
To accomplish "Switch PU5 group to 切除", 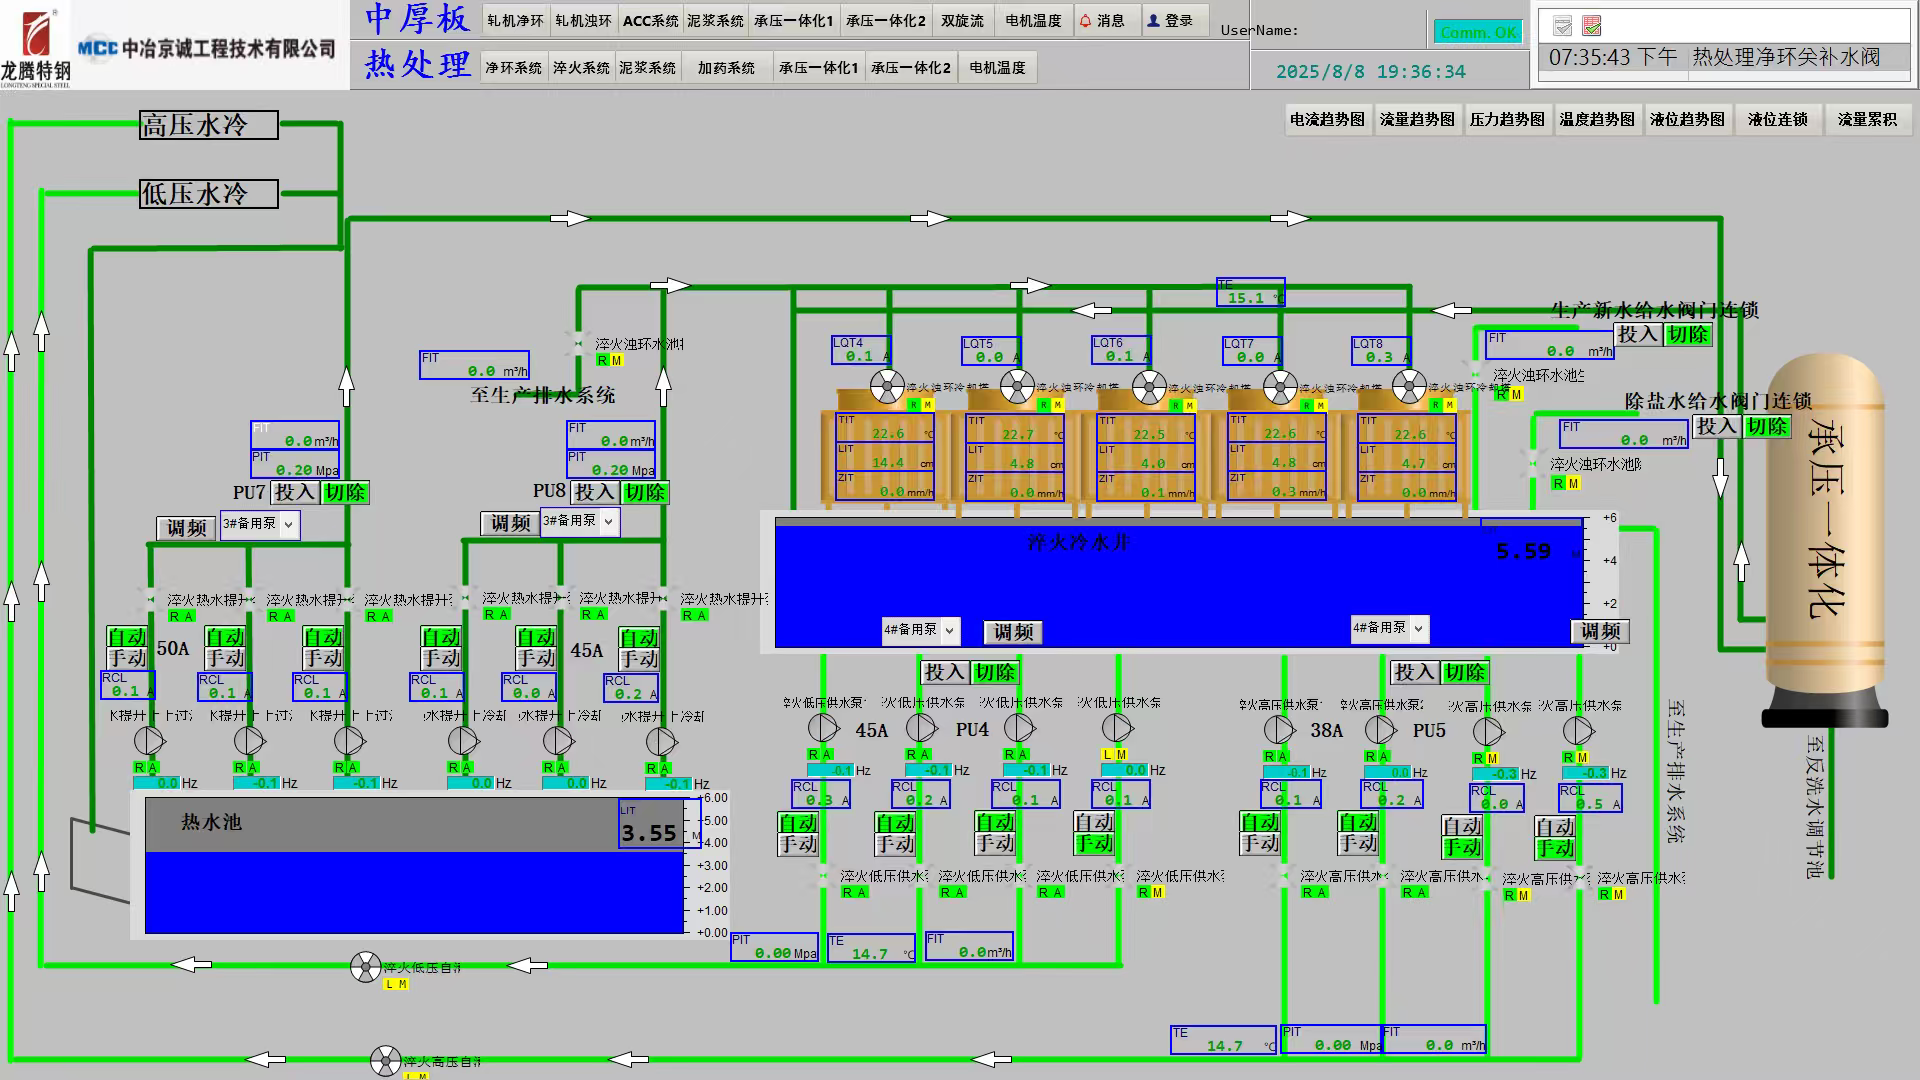I will [x=1465, y=672].
